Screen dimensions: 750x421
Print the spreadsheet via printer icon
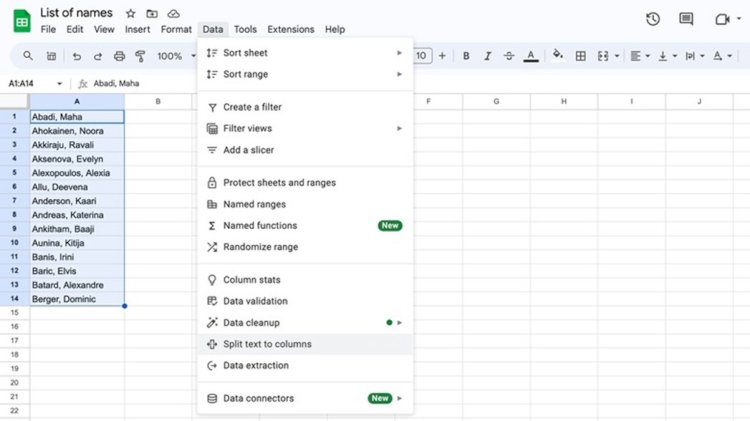(119, 56)
